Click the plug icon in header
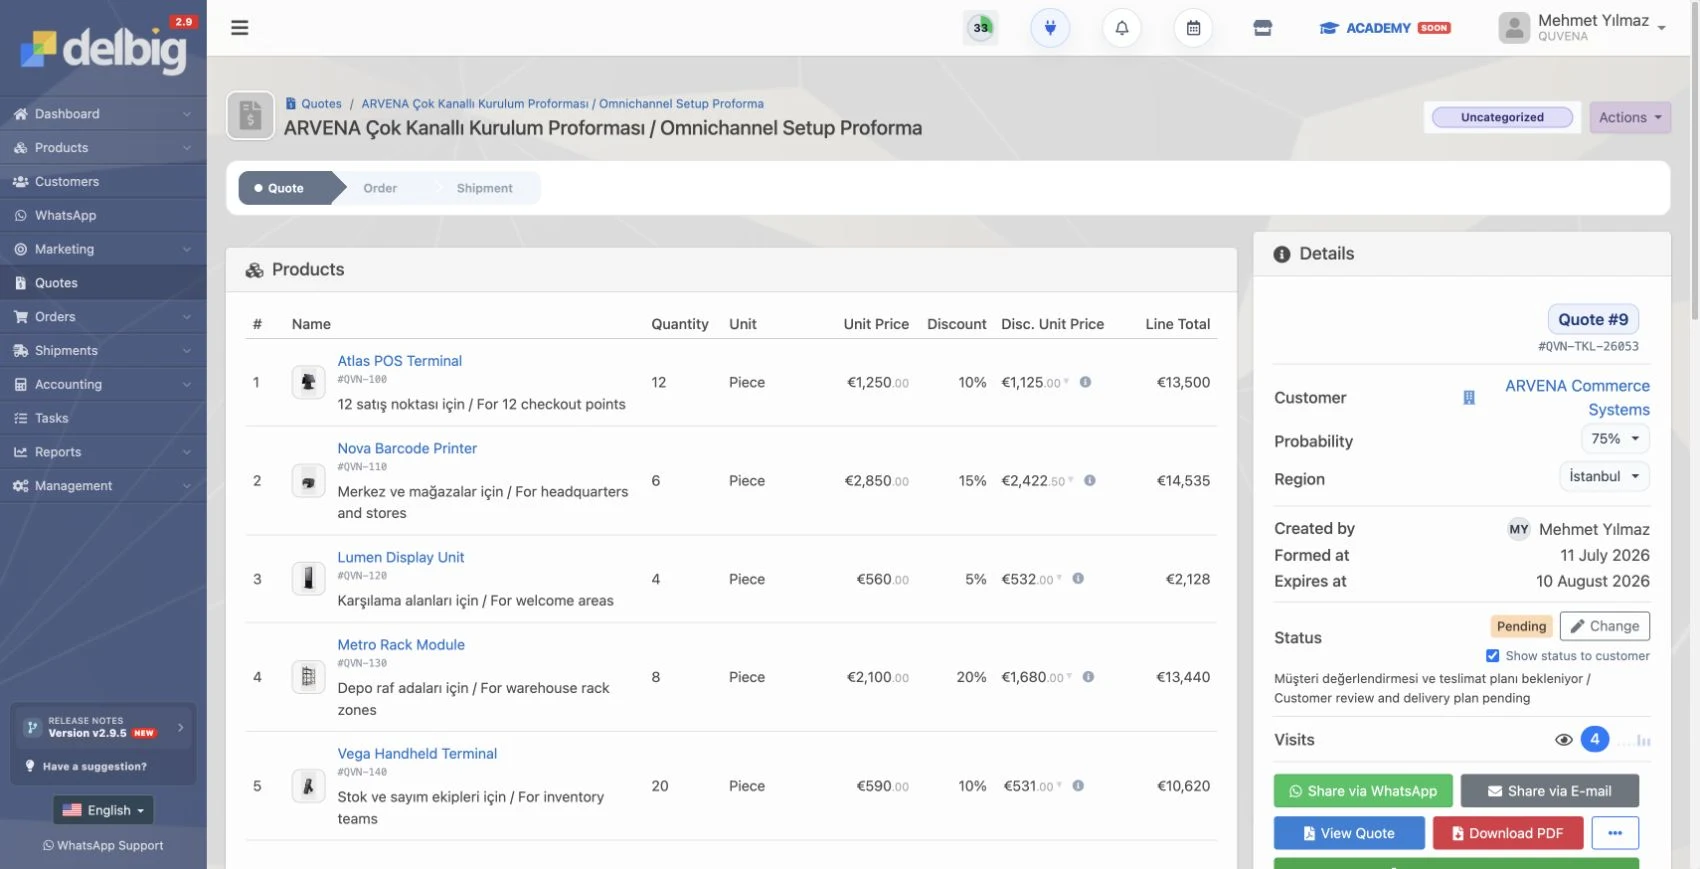1700x869 pixels. pos(1050,28)
